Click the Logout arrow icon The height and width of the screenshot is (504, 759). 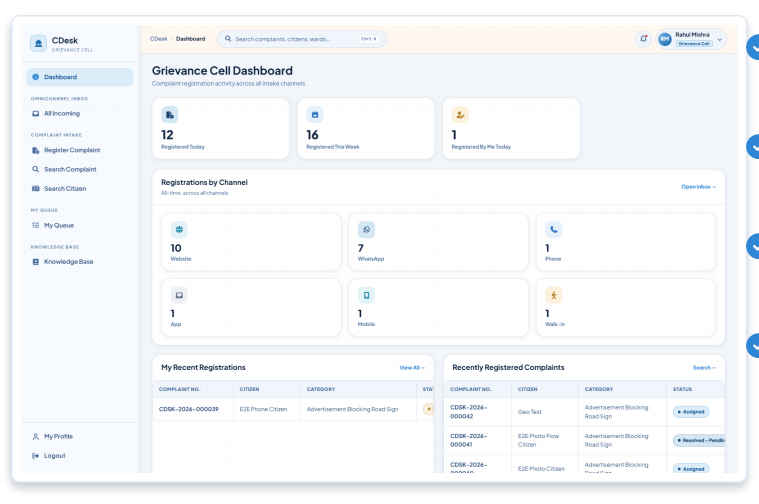[x=35, y=456]
